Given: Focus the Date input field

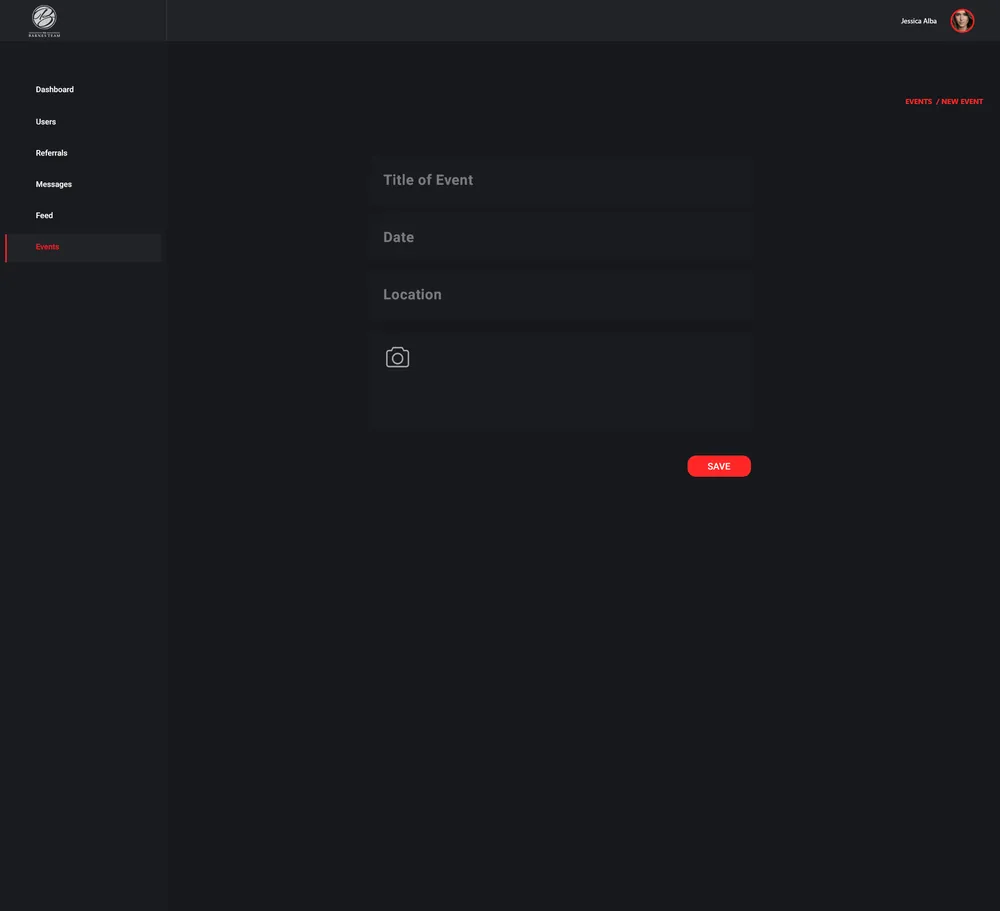Looking at the screenshot, I should pos(561,237).
